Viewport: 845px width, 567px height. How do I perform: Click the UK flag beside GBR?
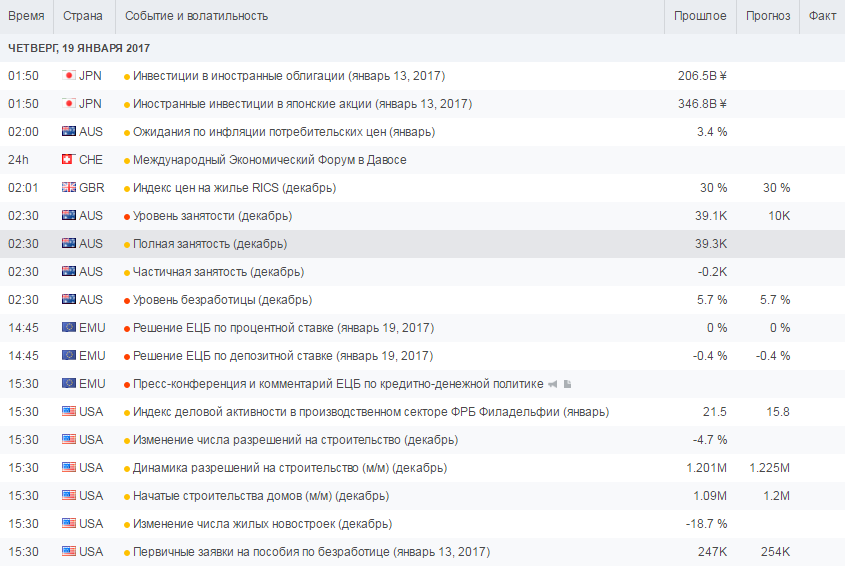click(x=69, y=188)
